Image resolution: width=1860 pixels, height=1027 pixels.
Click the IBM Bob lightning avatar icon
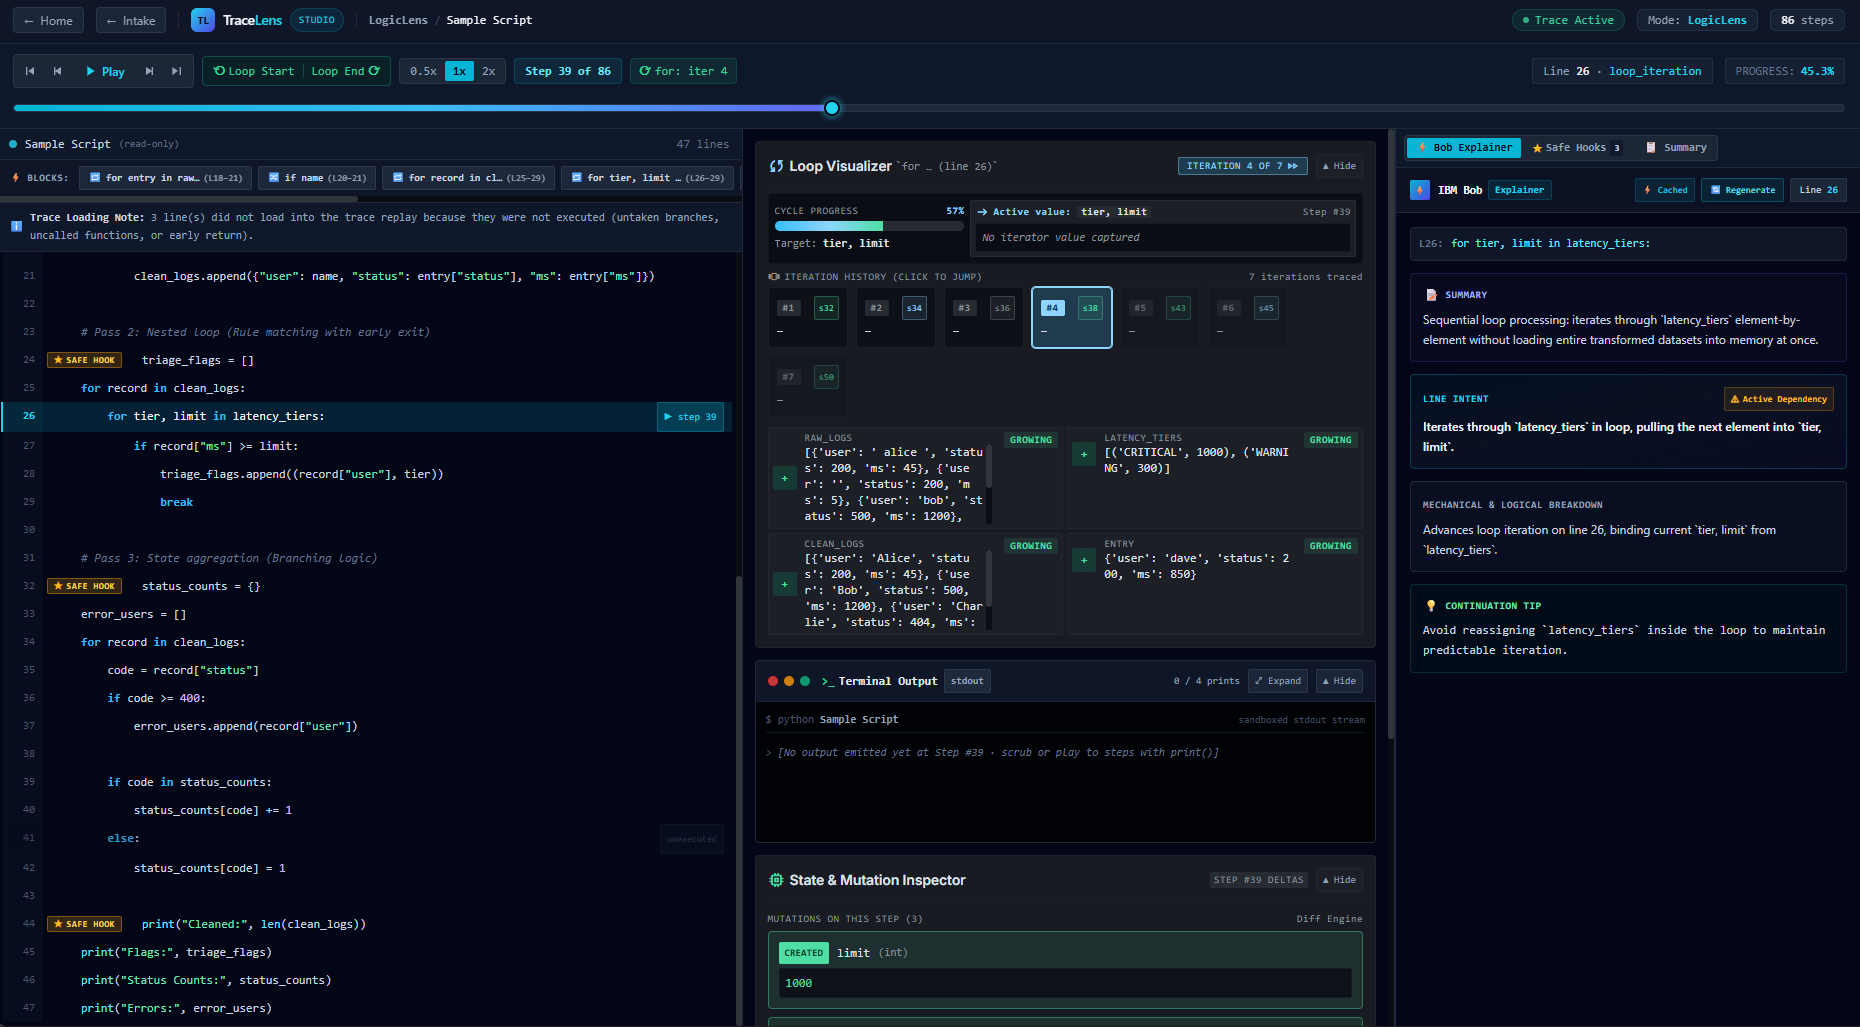click(x=1420, y=190)
